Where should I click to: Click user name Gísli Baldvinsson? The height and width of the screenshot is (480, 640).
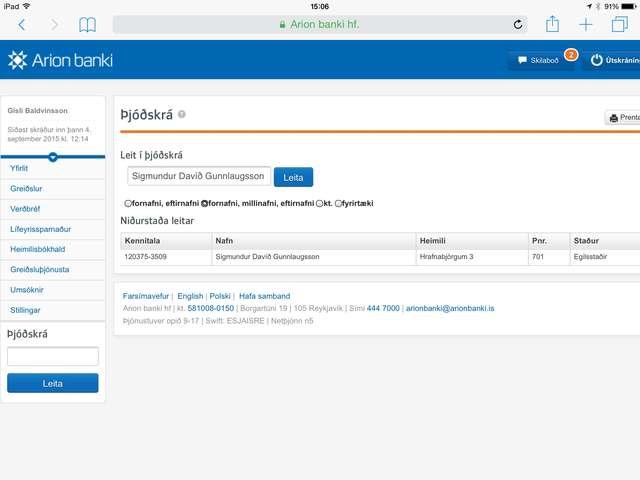tap(38, 111)
